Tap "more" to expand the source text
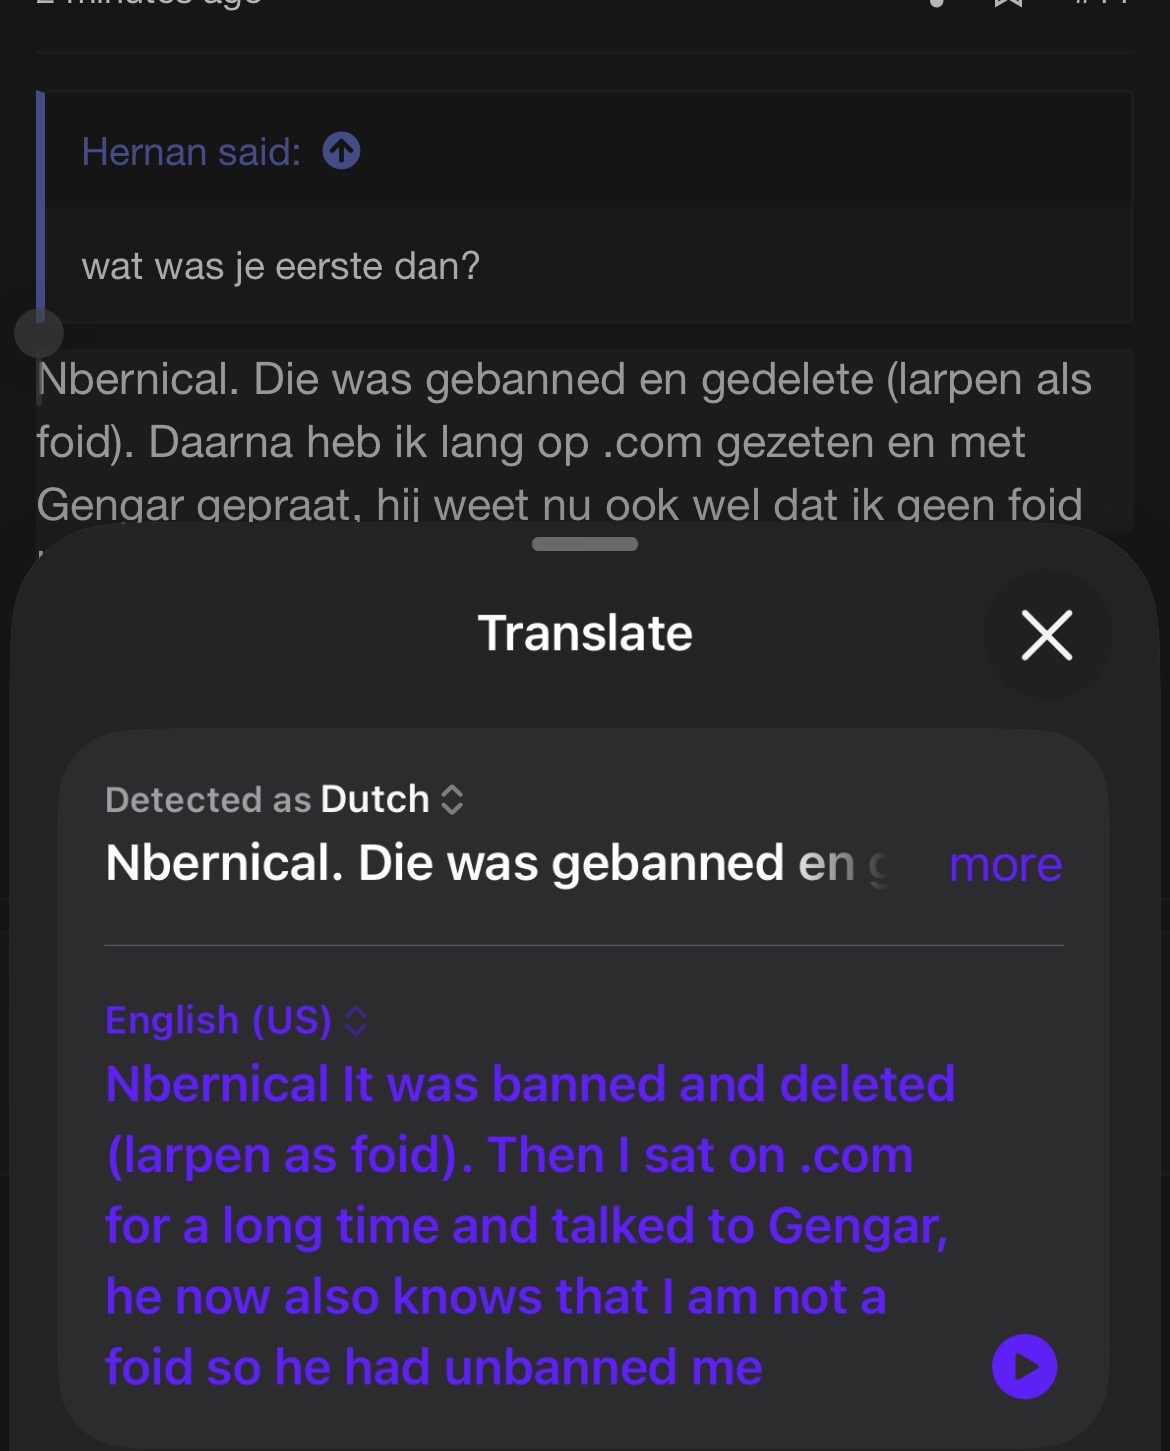Image resolution: width=1170 pixels, height=1451 pixels. tap(1005, 865)
